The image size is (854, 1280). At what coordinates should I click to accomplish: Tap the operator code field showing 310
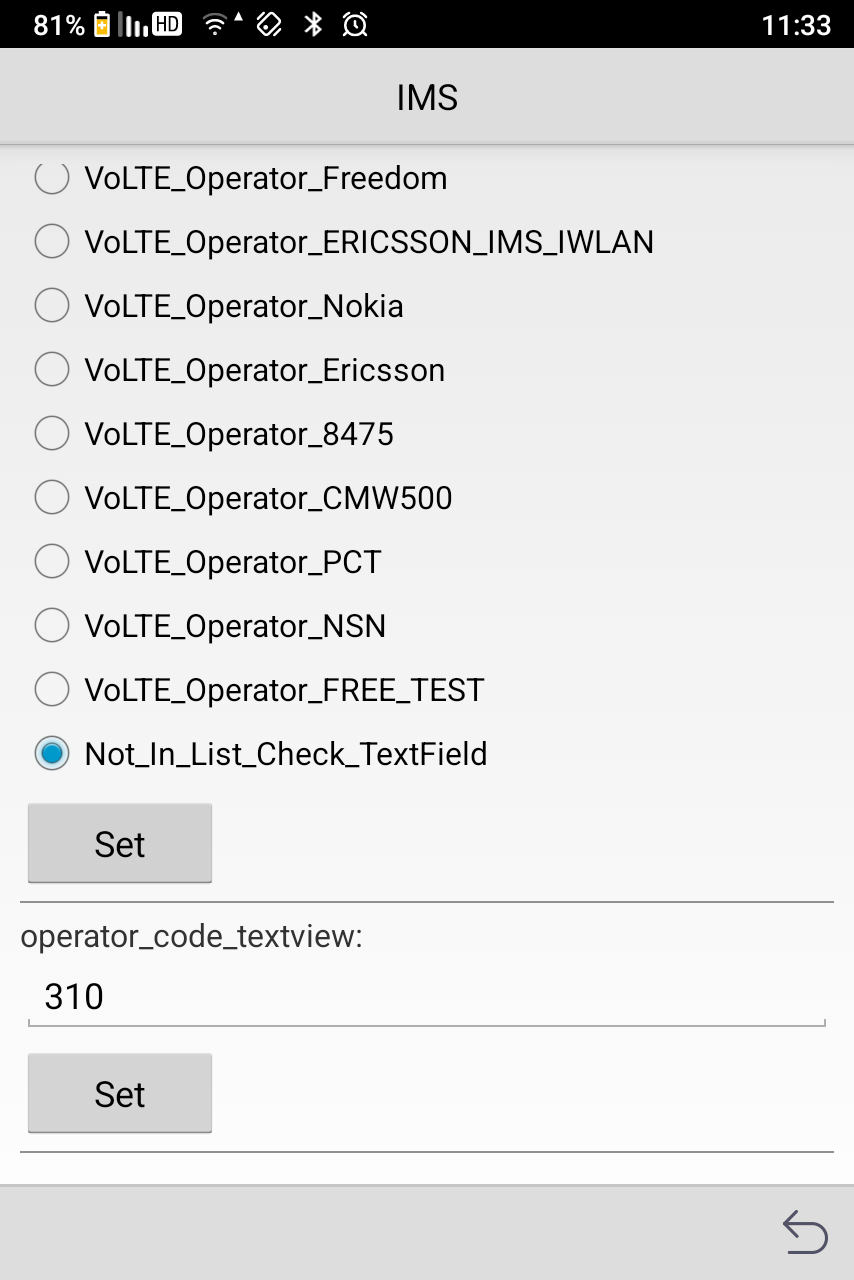pos(427,996)
